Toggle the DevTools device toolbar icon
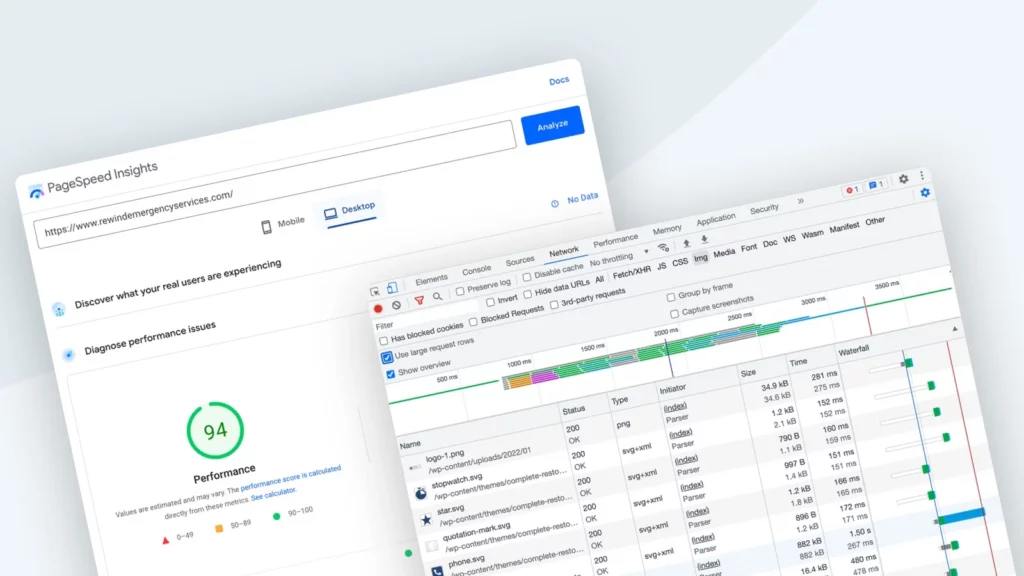 [392, 288]
